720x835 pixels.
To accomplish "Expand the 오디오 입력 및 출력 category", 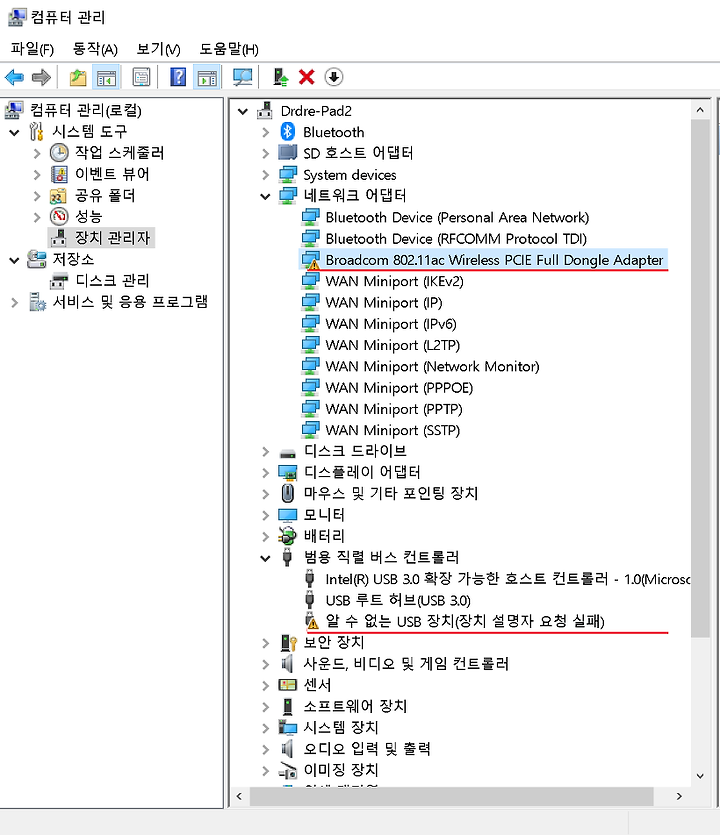I will [265, 749].
